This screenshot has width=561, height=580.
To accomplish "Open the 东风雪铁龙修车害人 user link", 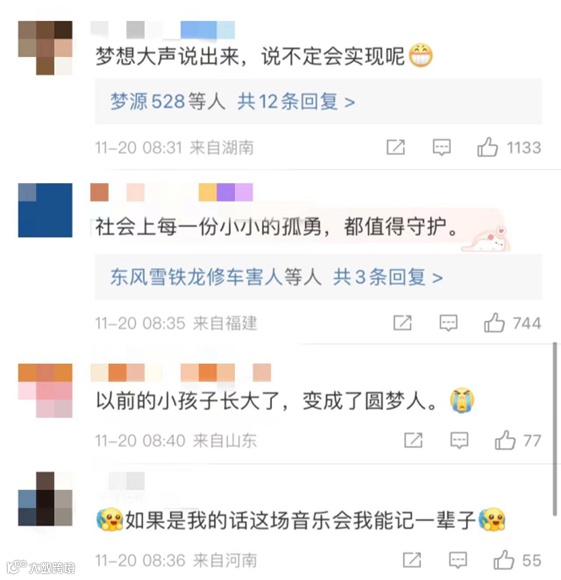I will pos(197,277).
